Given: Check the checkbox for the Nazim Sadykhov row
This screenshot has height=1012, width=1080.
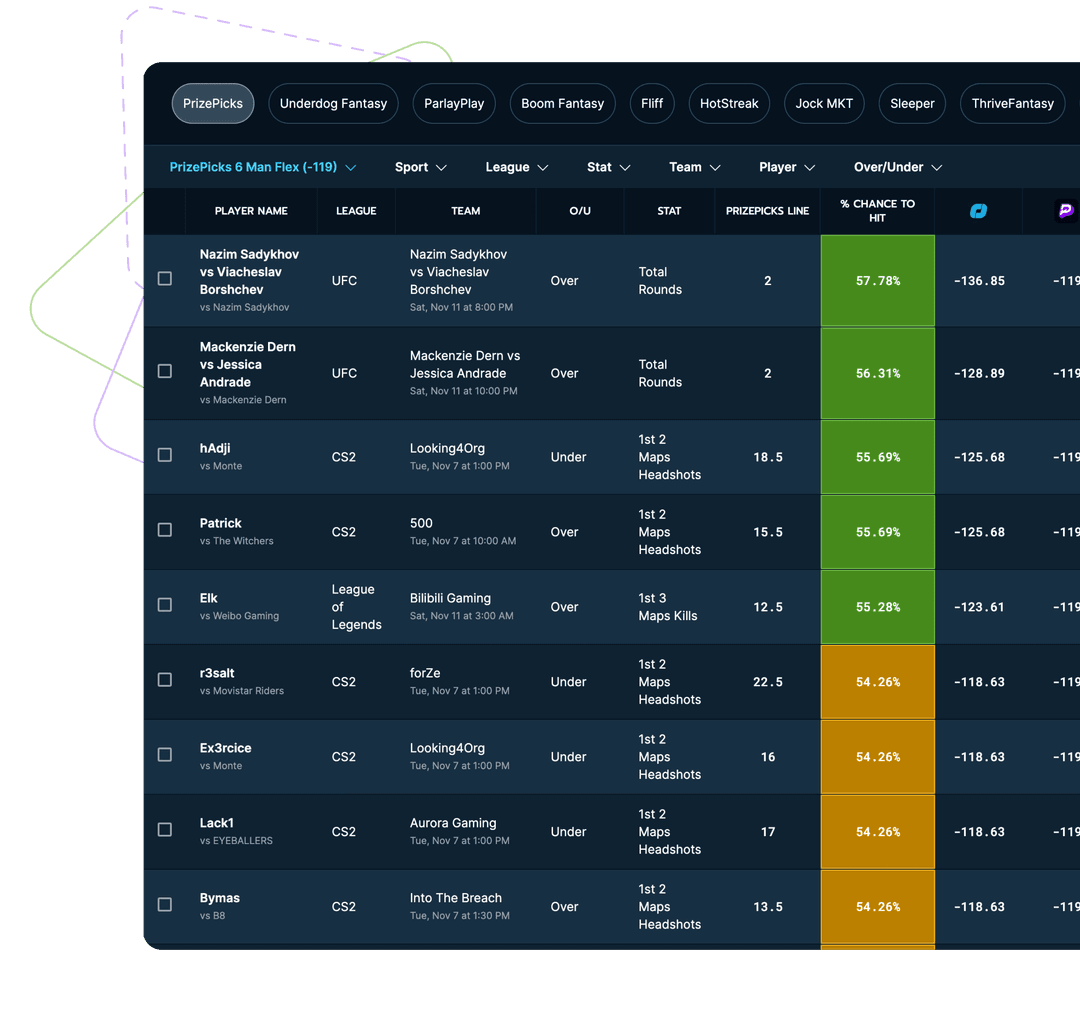Looking at the screenshot, I should pyautogui.click(x=164, y=280).
